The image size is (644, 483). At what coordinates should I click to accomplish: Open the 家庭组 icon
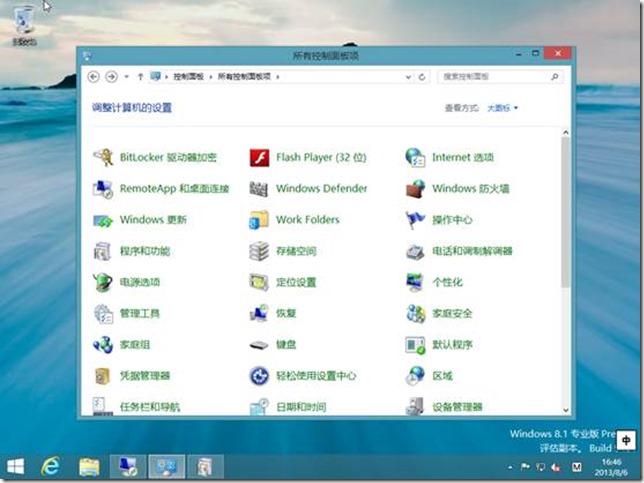(103, 345)
